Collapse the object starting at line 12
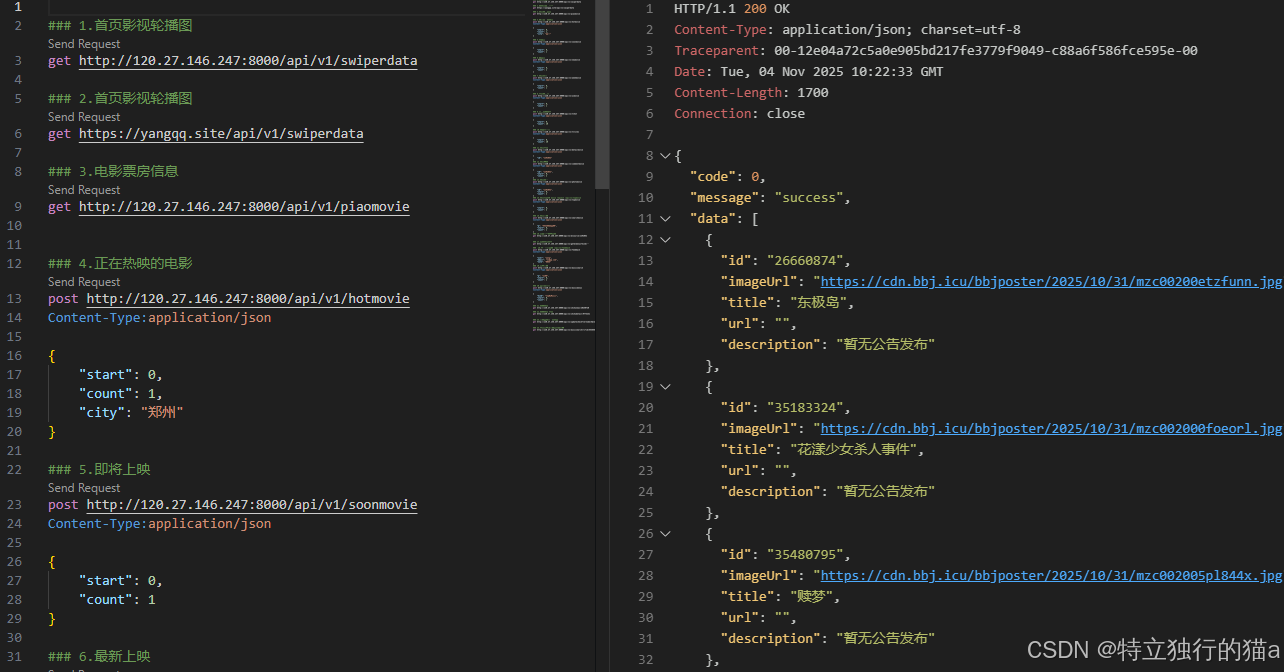 click(x=666, y=240)
